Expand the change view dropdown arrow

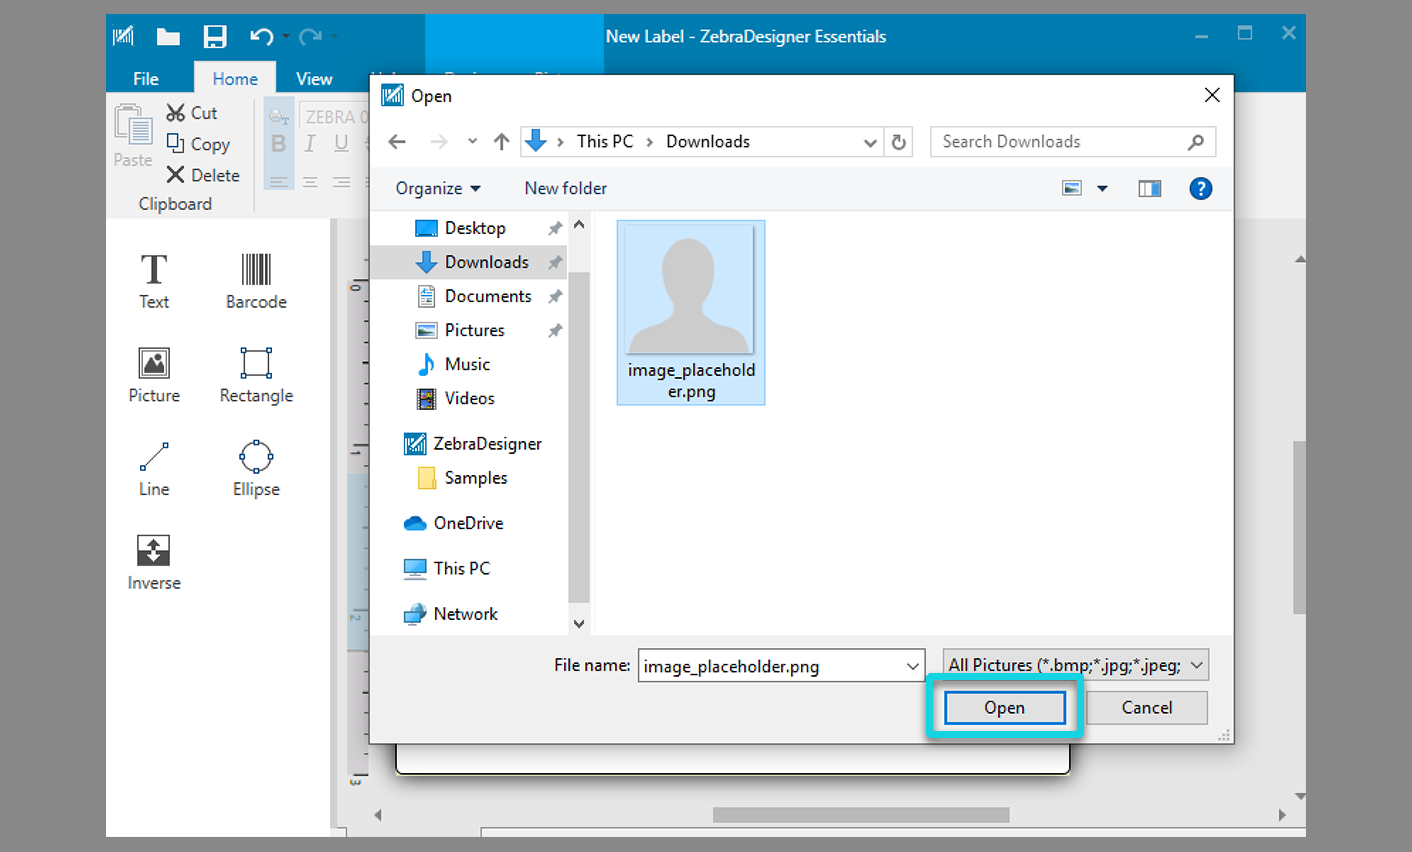1102,188
